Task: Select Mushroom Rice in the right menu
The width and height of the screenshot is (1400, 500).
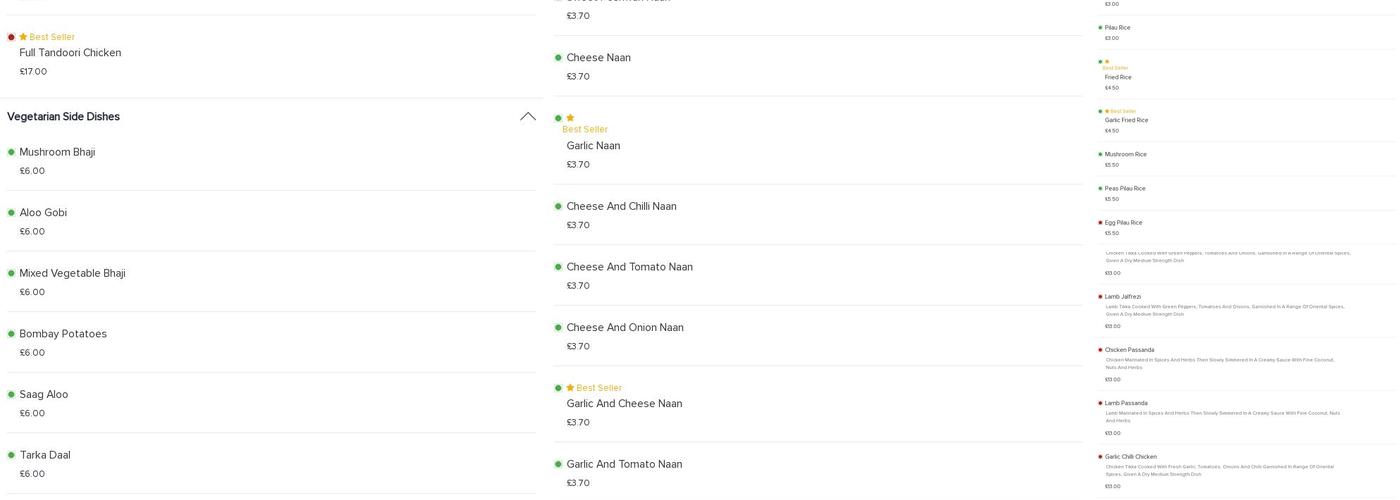Action: pos(1125,155)
